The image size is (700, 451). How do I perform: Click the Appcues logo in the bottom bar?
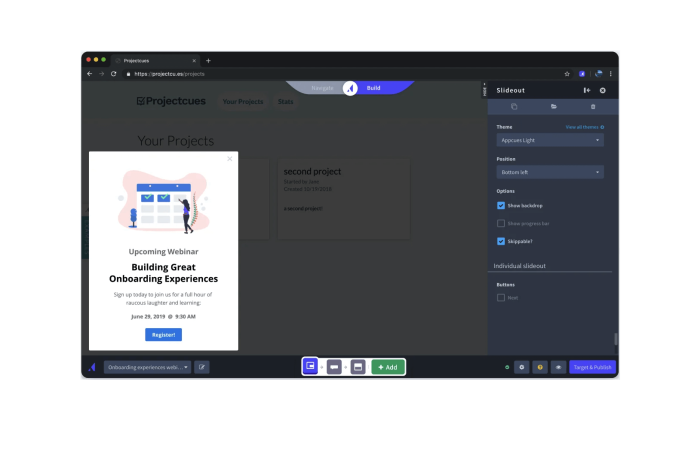click(92, 367)
